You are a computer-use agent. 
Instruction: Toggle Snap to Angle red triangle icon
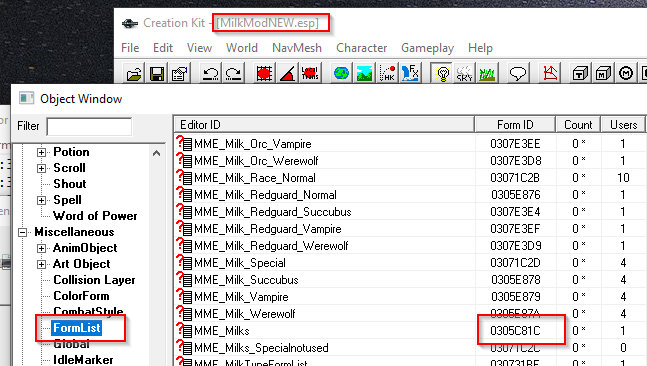[x=287, y=74]
